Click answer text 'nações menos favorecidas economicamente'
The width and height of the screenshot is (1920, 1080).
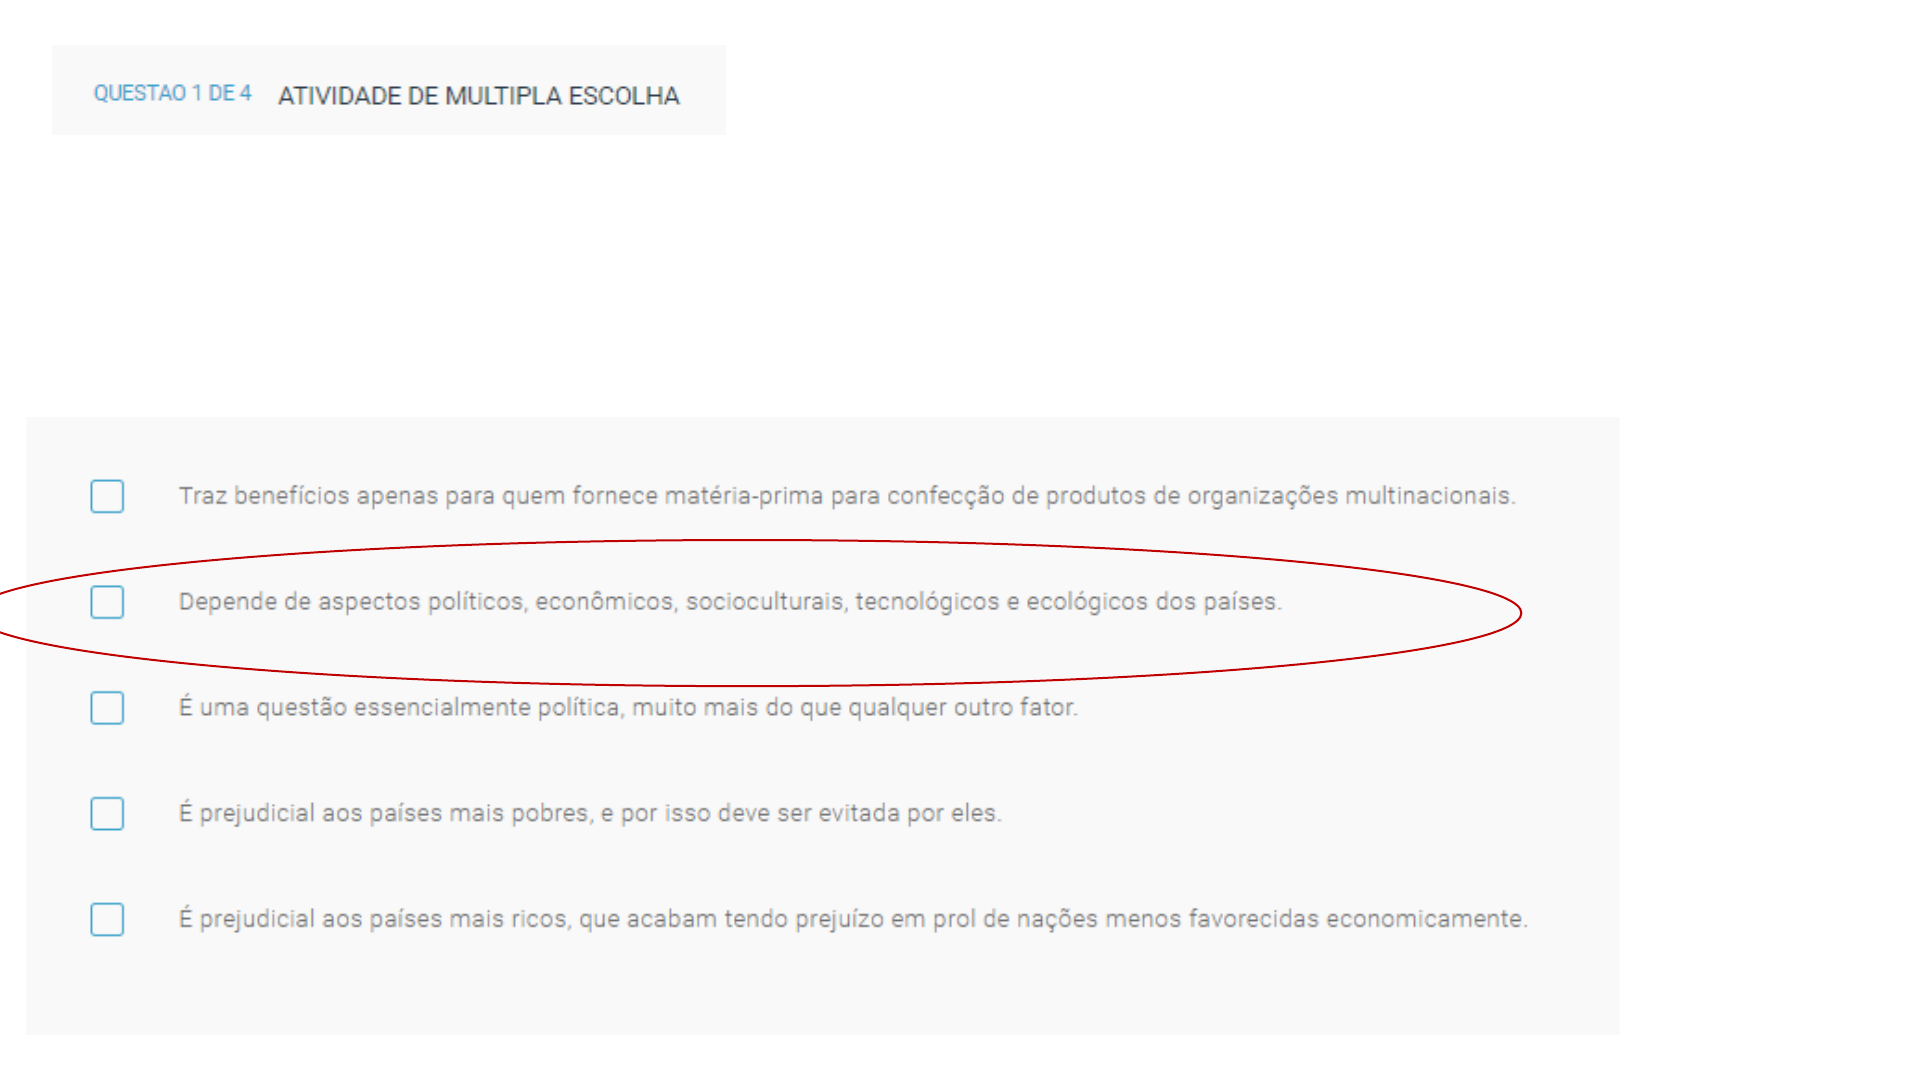pyautogui.click(x=1272, y=919)
